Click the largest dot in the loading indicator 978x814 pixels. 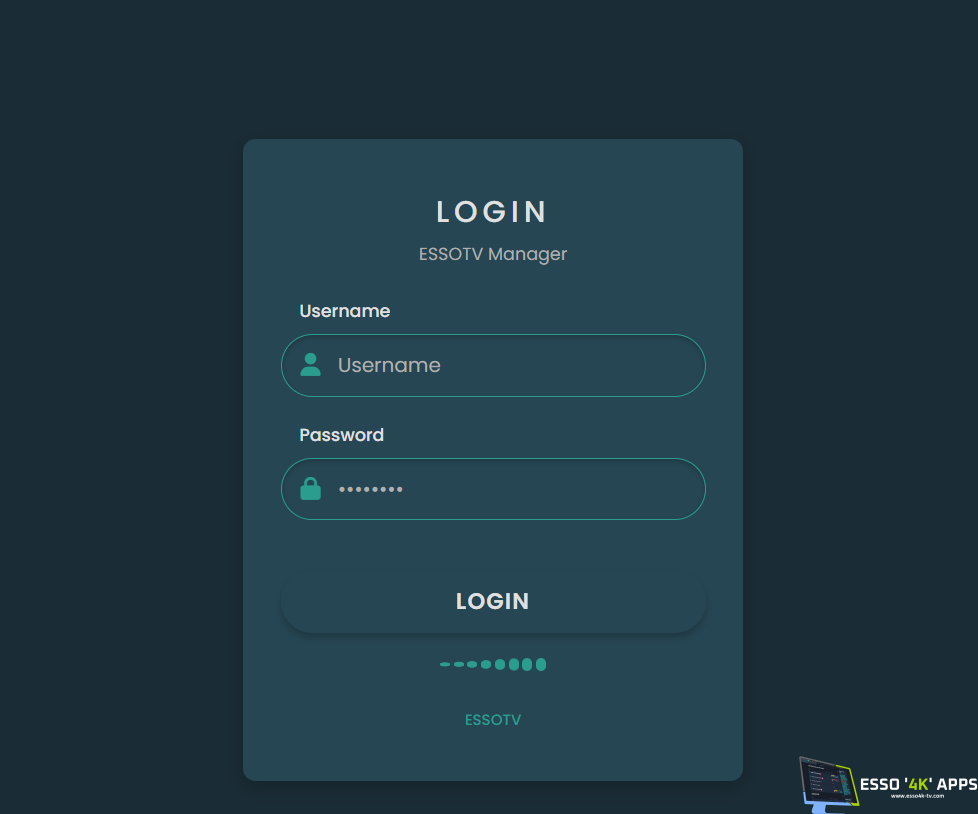click(541, 664)
